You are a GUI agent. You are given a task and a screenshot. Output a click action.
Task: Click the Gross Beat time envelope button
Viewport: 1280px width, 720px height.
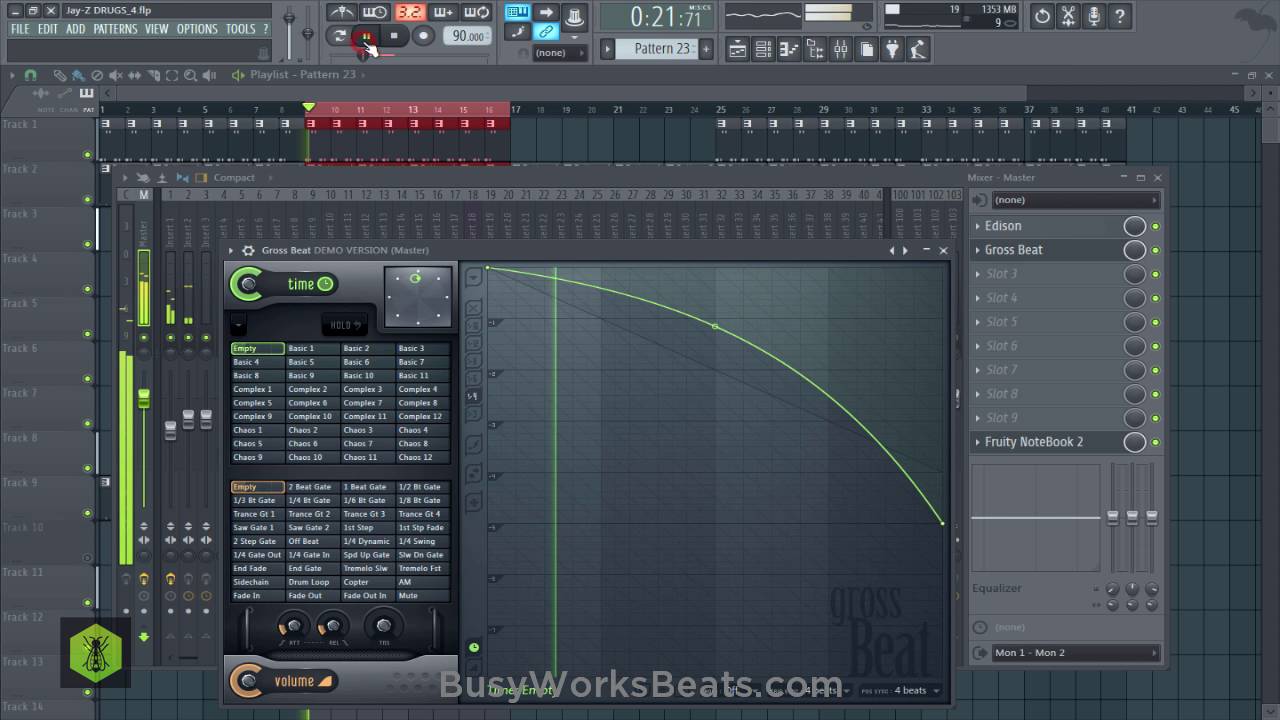pos(283,285)
